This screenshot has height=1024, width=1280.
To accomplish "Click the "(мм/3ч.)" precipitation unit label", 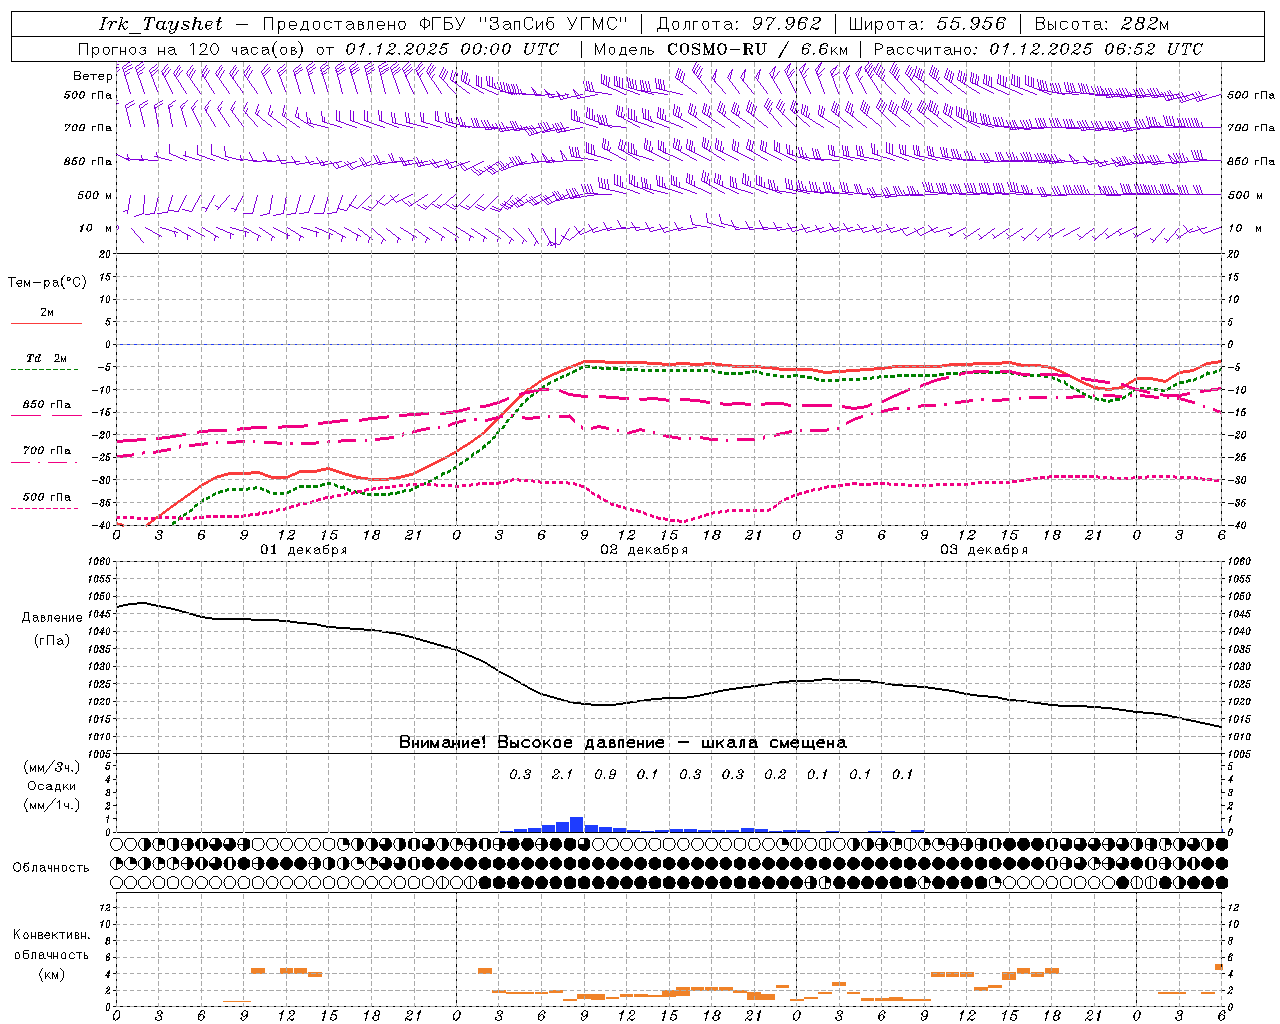I will pyautogui.click(x=52, y=767).
